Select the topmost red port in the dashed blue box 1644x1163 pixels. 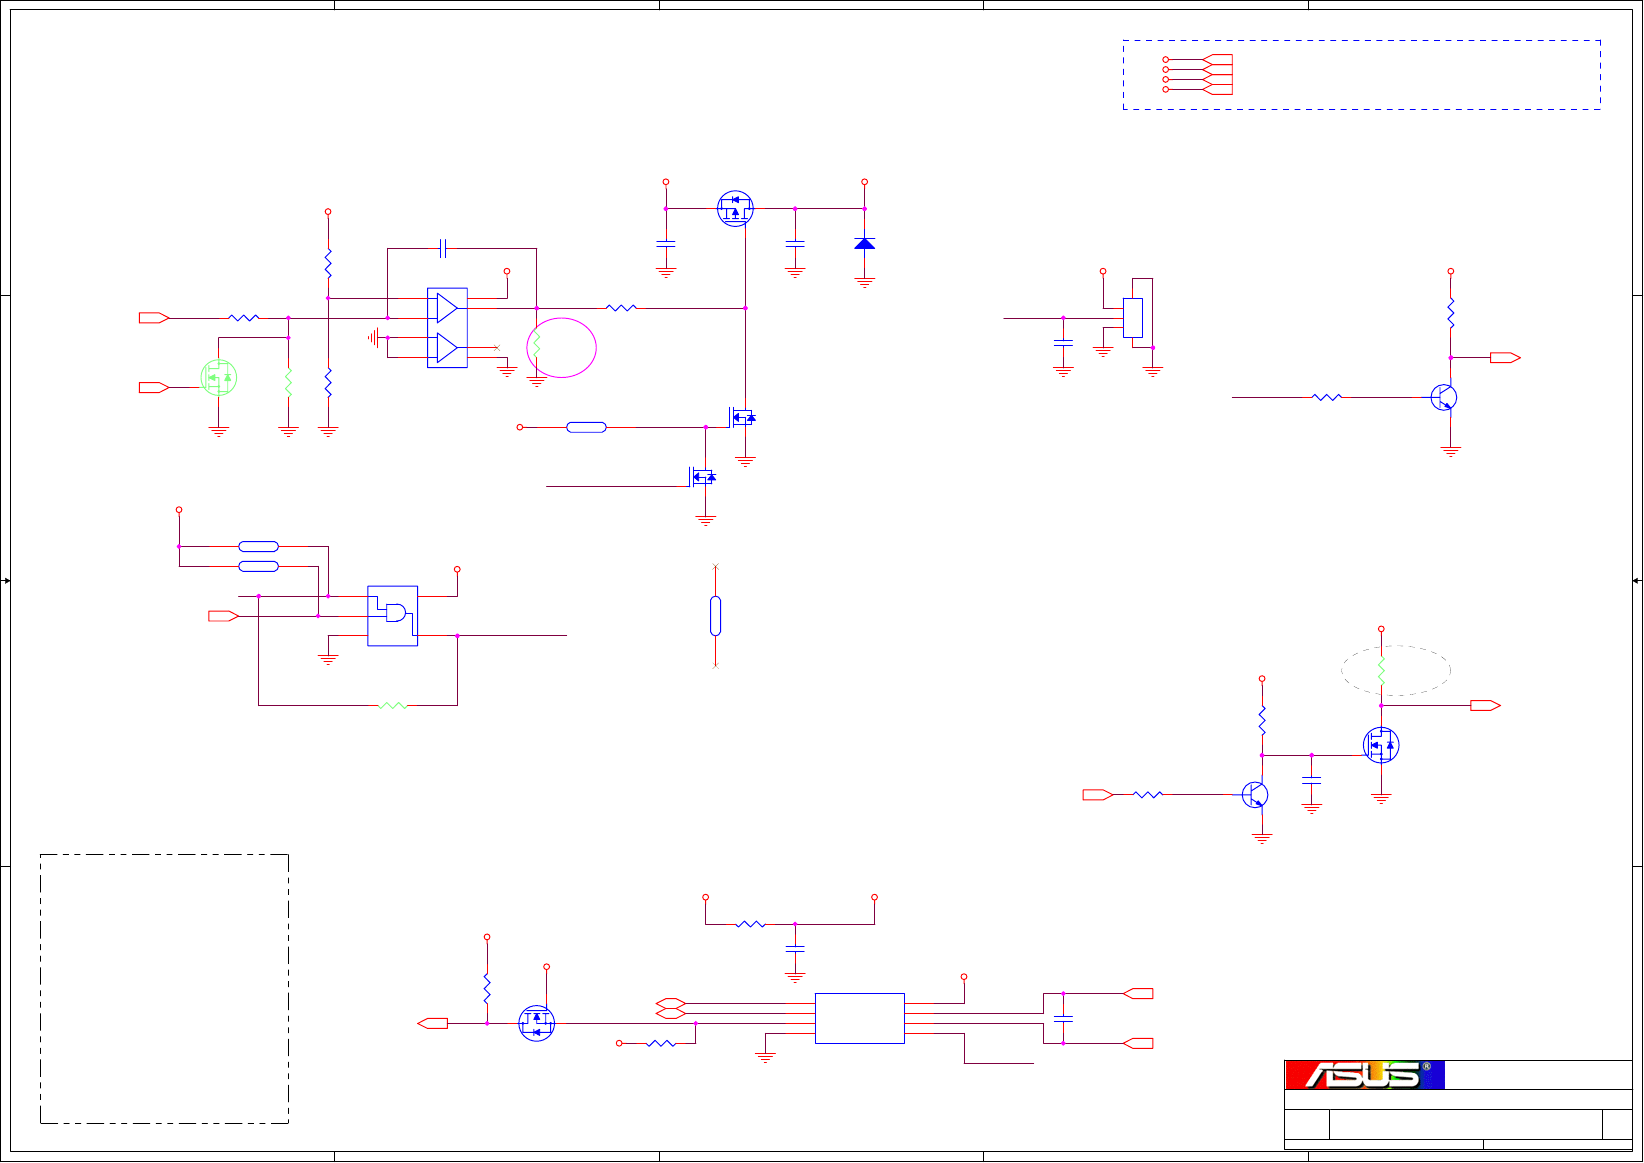(1219, 60)
